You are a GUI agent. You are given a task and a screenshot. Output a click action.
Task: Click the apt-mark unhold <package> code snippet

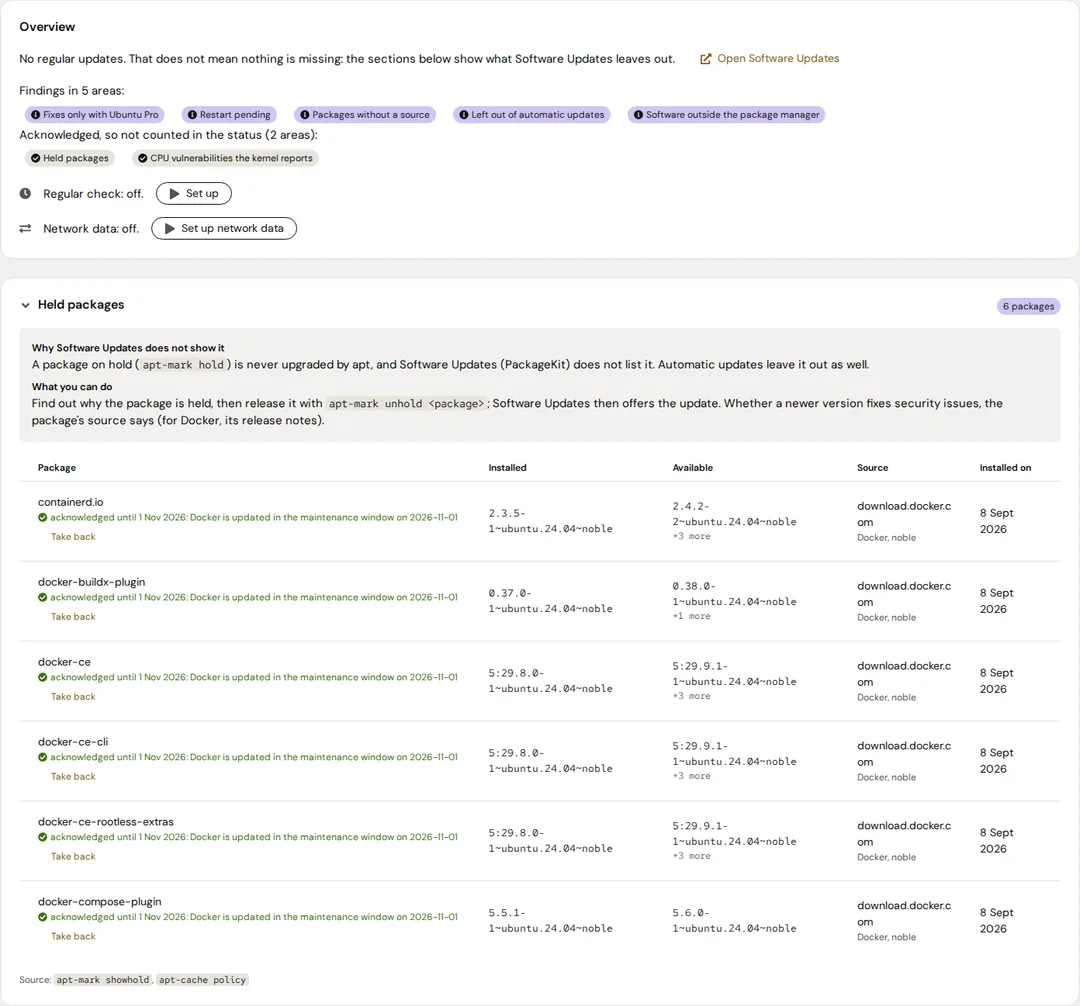pyautogui.click(x=406, y=404)
